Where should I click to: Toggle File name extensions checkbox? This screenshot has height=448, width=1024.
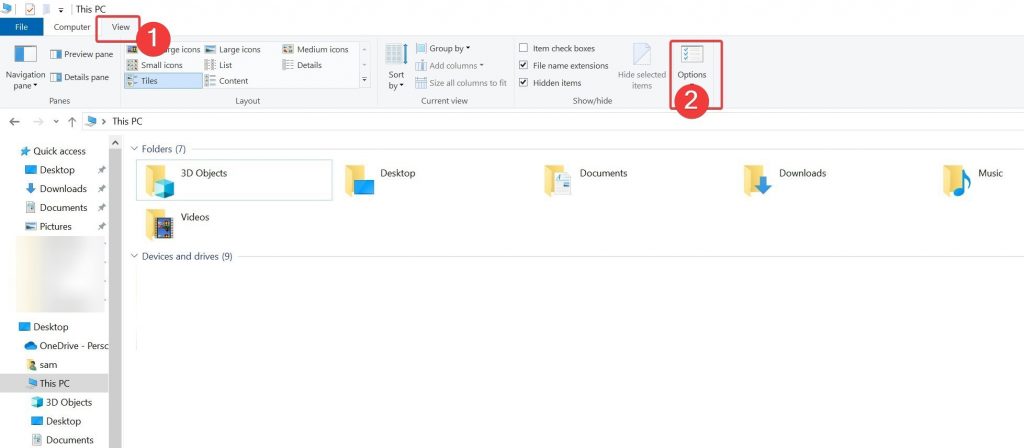pos(524,66)
